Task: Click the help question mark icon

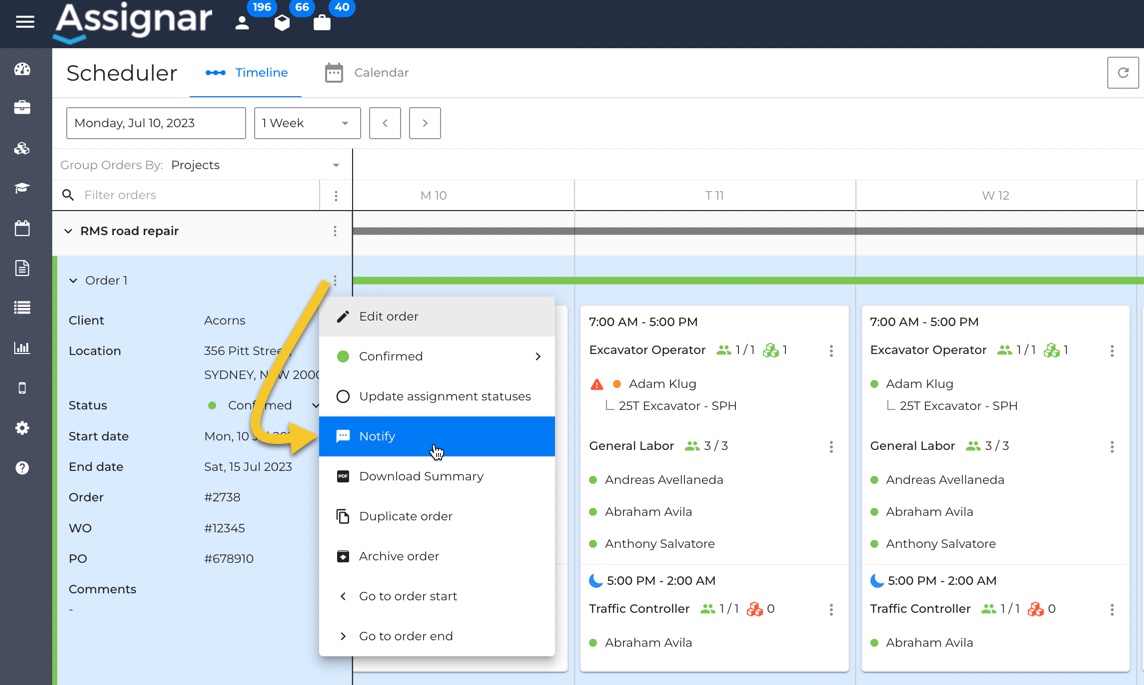Action: pyautogui.click(x=22, y=468)
